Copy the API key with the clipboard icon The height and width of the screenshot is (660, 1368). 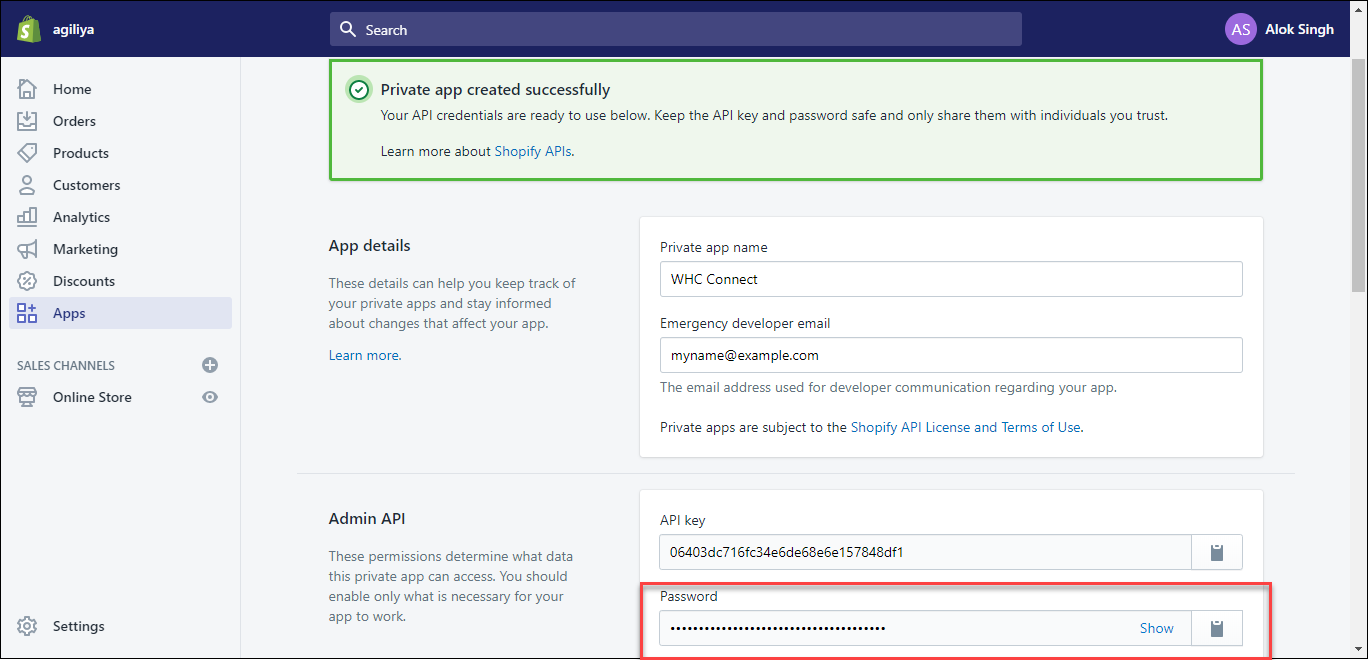(x=1217, y=552)
